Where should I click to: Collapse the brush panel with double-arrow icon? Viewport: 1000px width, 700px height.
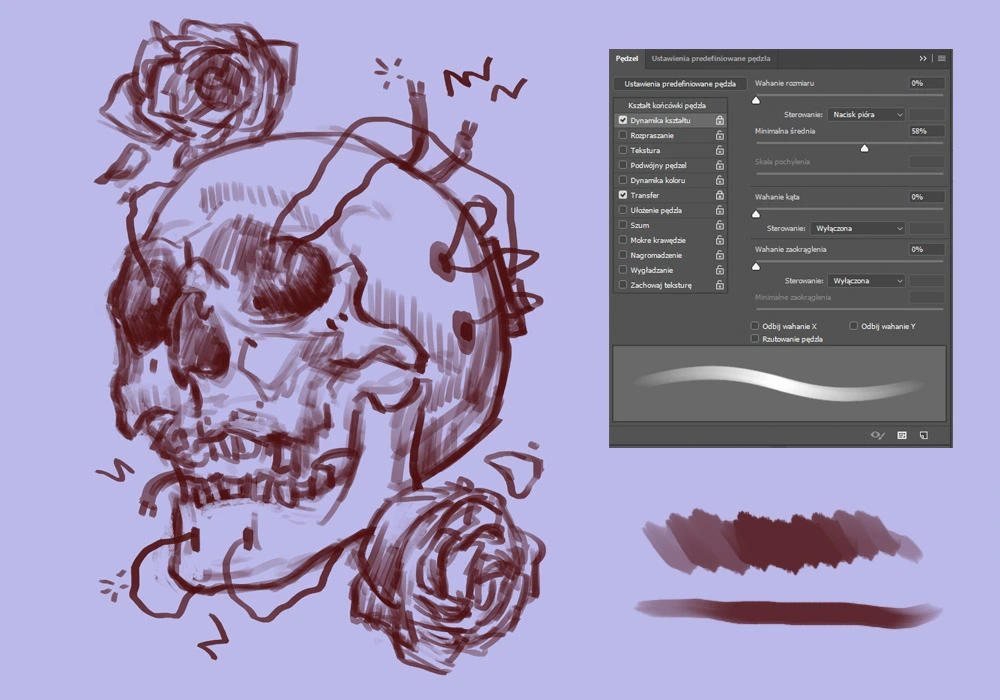point(923,59)
